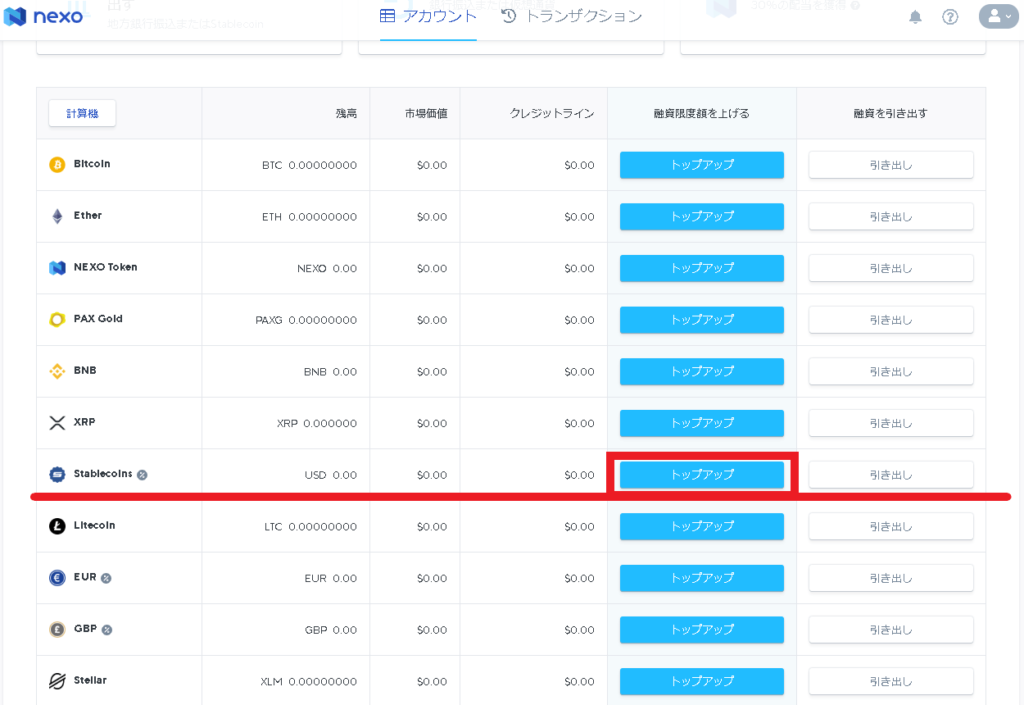Image resolution: width=1024 pixels, height=705 pixels.
Task: Click トップアップ for Bitcoin
Action: click(x=702, y=165)
